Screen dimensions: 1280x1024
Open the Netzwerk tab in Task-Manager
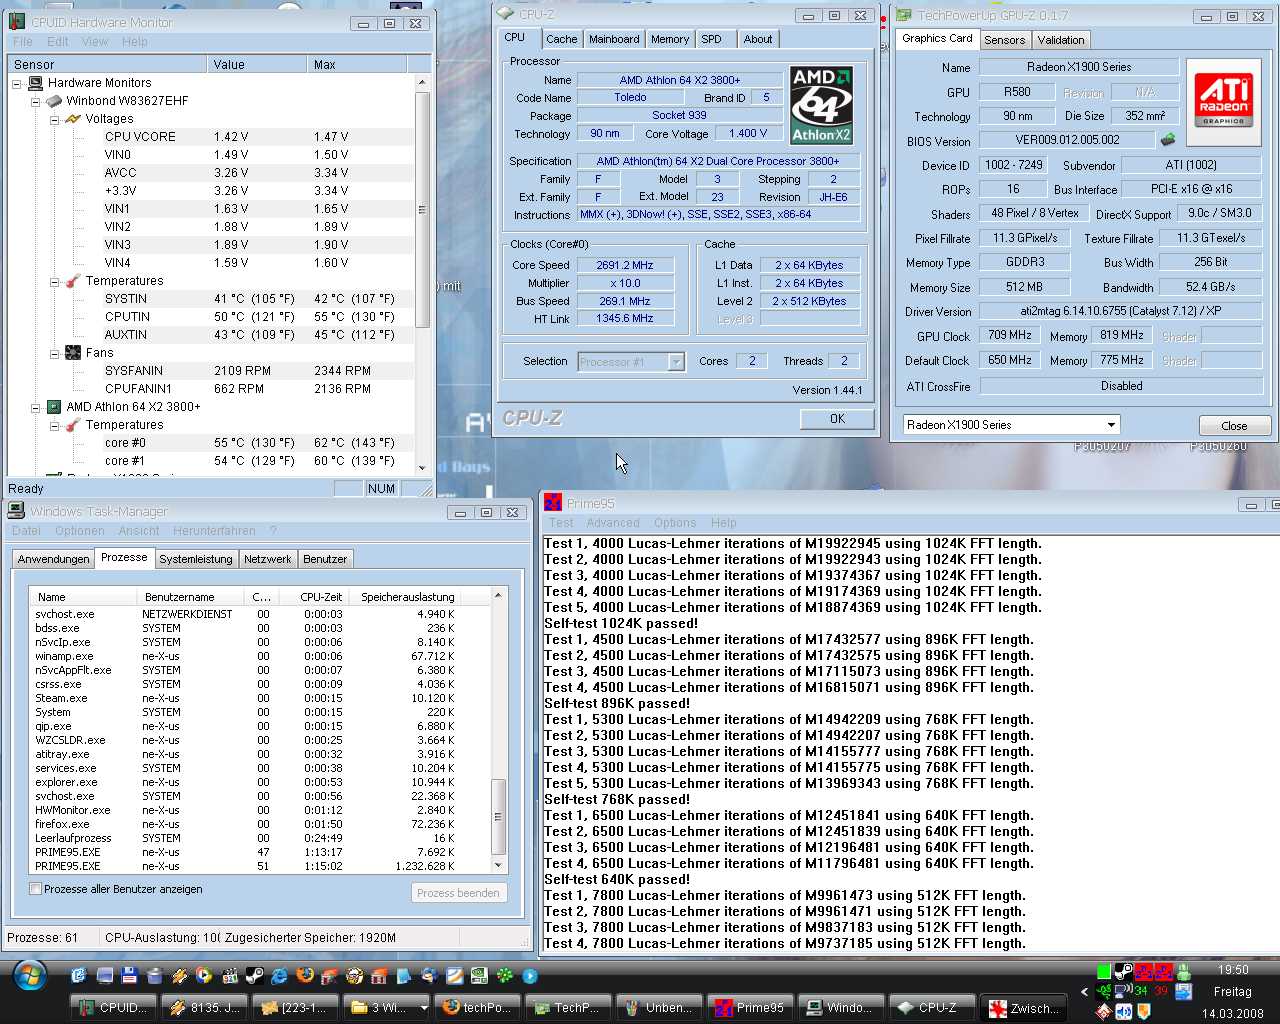coord(268,559)
